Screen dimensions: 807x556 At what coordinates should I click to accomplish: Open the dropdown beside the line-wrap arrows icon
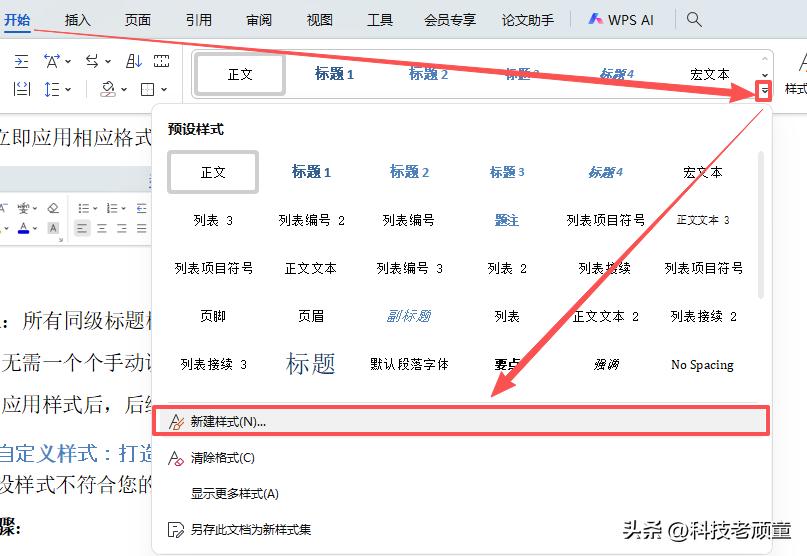108,61
